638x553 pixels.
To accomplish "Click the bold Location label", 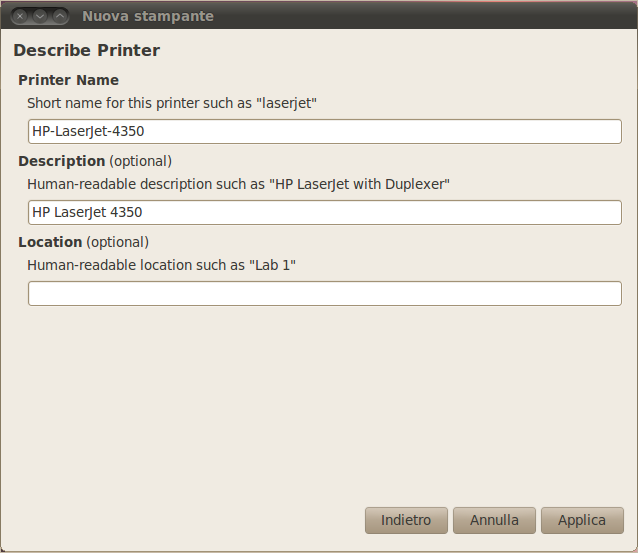I will pos(50,242).
